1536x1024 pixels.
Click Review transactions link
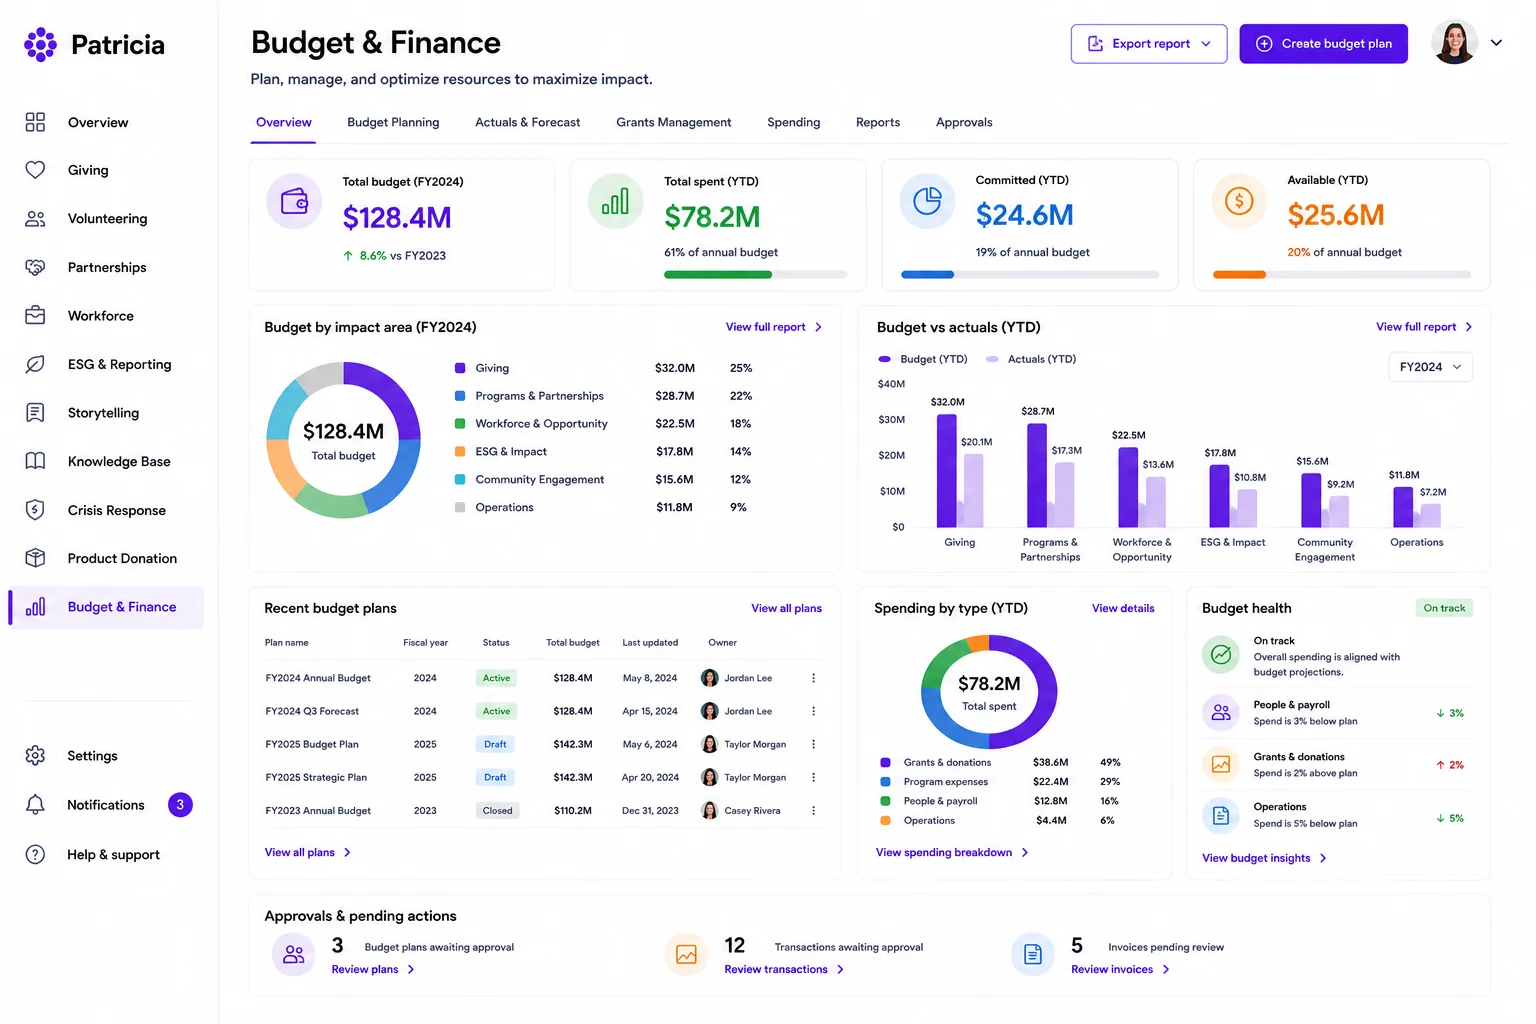784,969
